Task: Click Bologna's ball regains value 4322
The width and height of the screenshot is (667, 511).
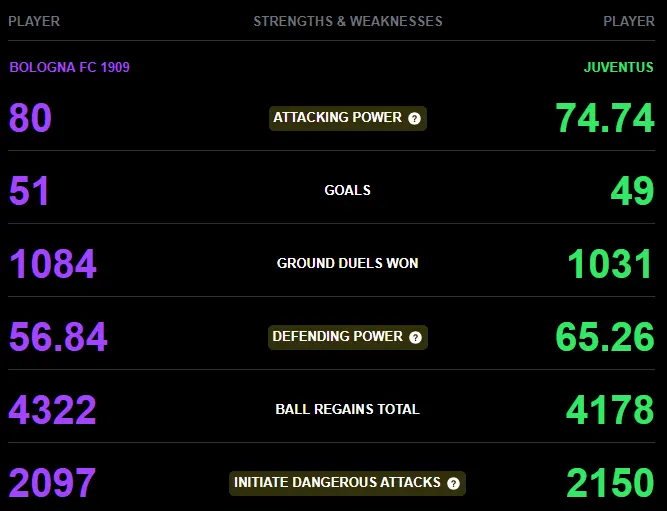Action: 52,410
